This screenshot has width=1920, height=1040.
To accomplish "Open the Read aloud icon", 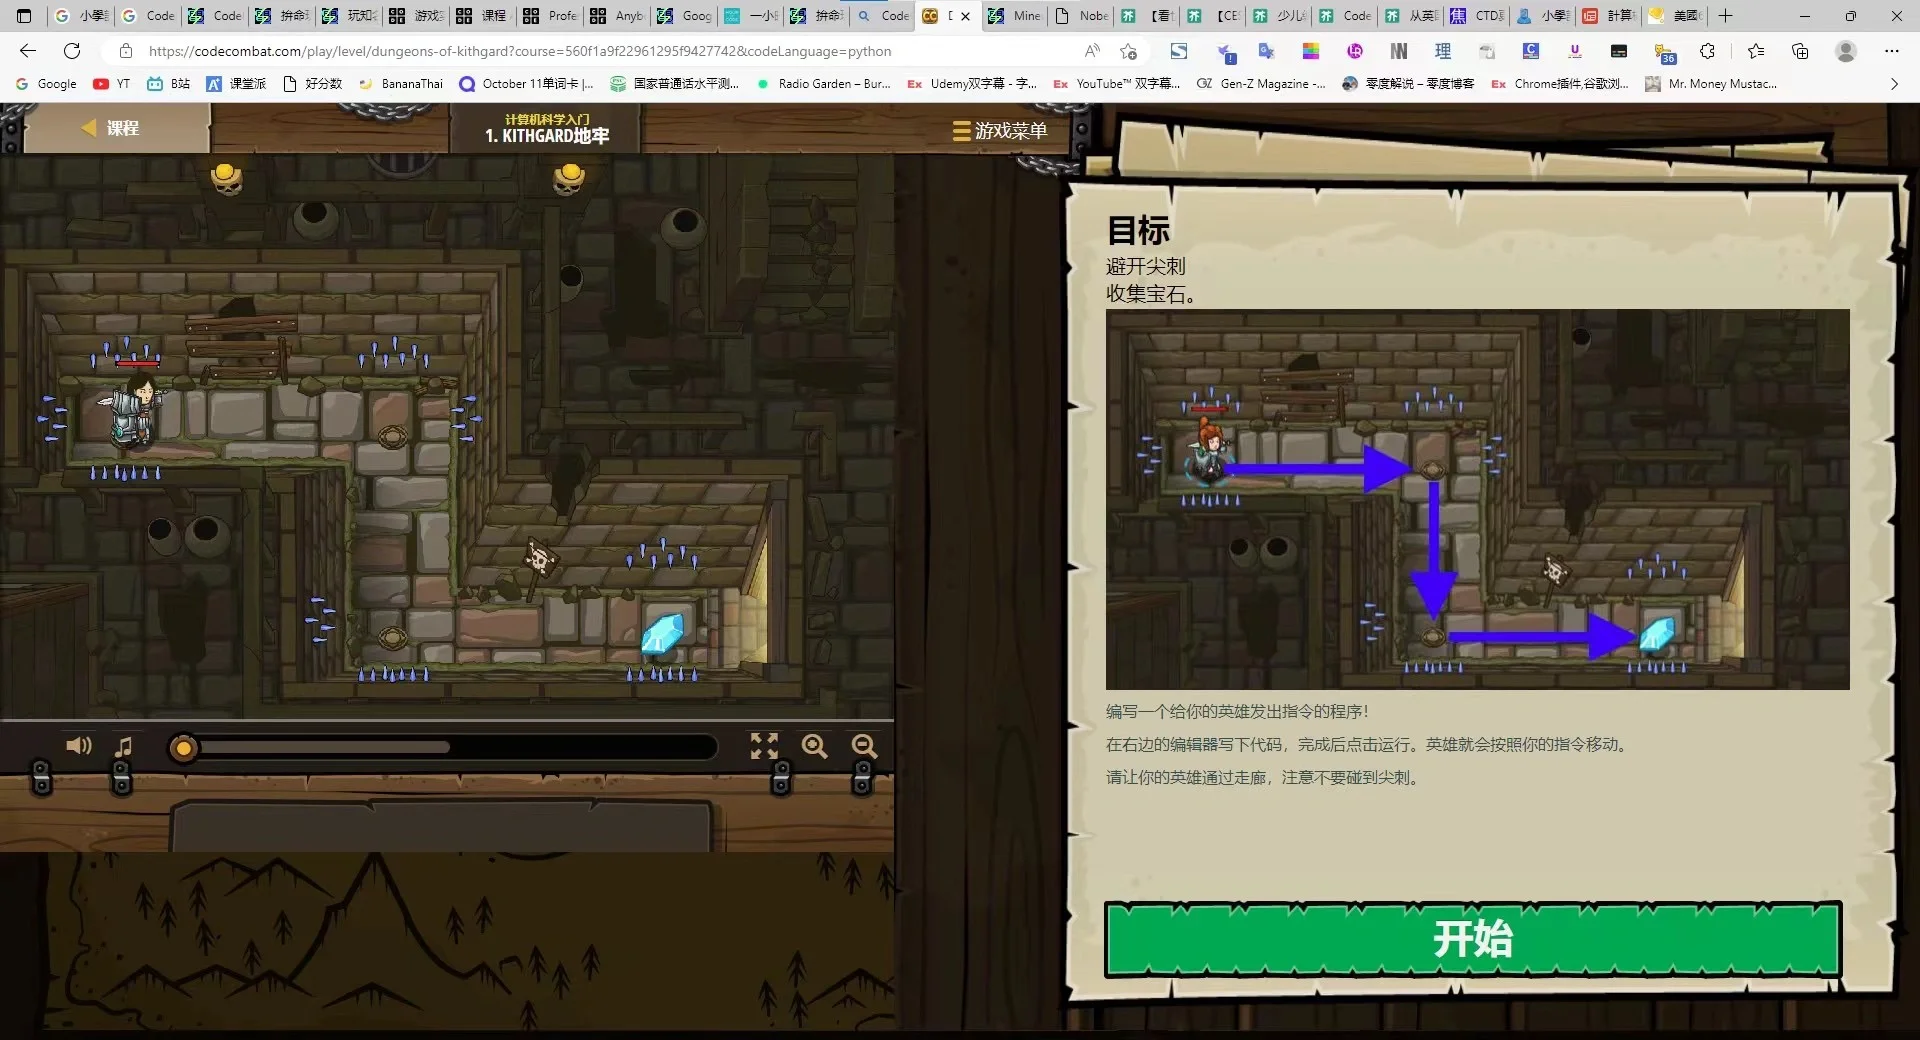I will pos(1092,51).
